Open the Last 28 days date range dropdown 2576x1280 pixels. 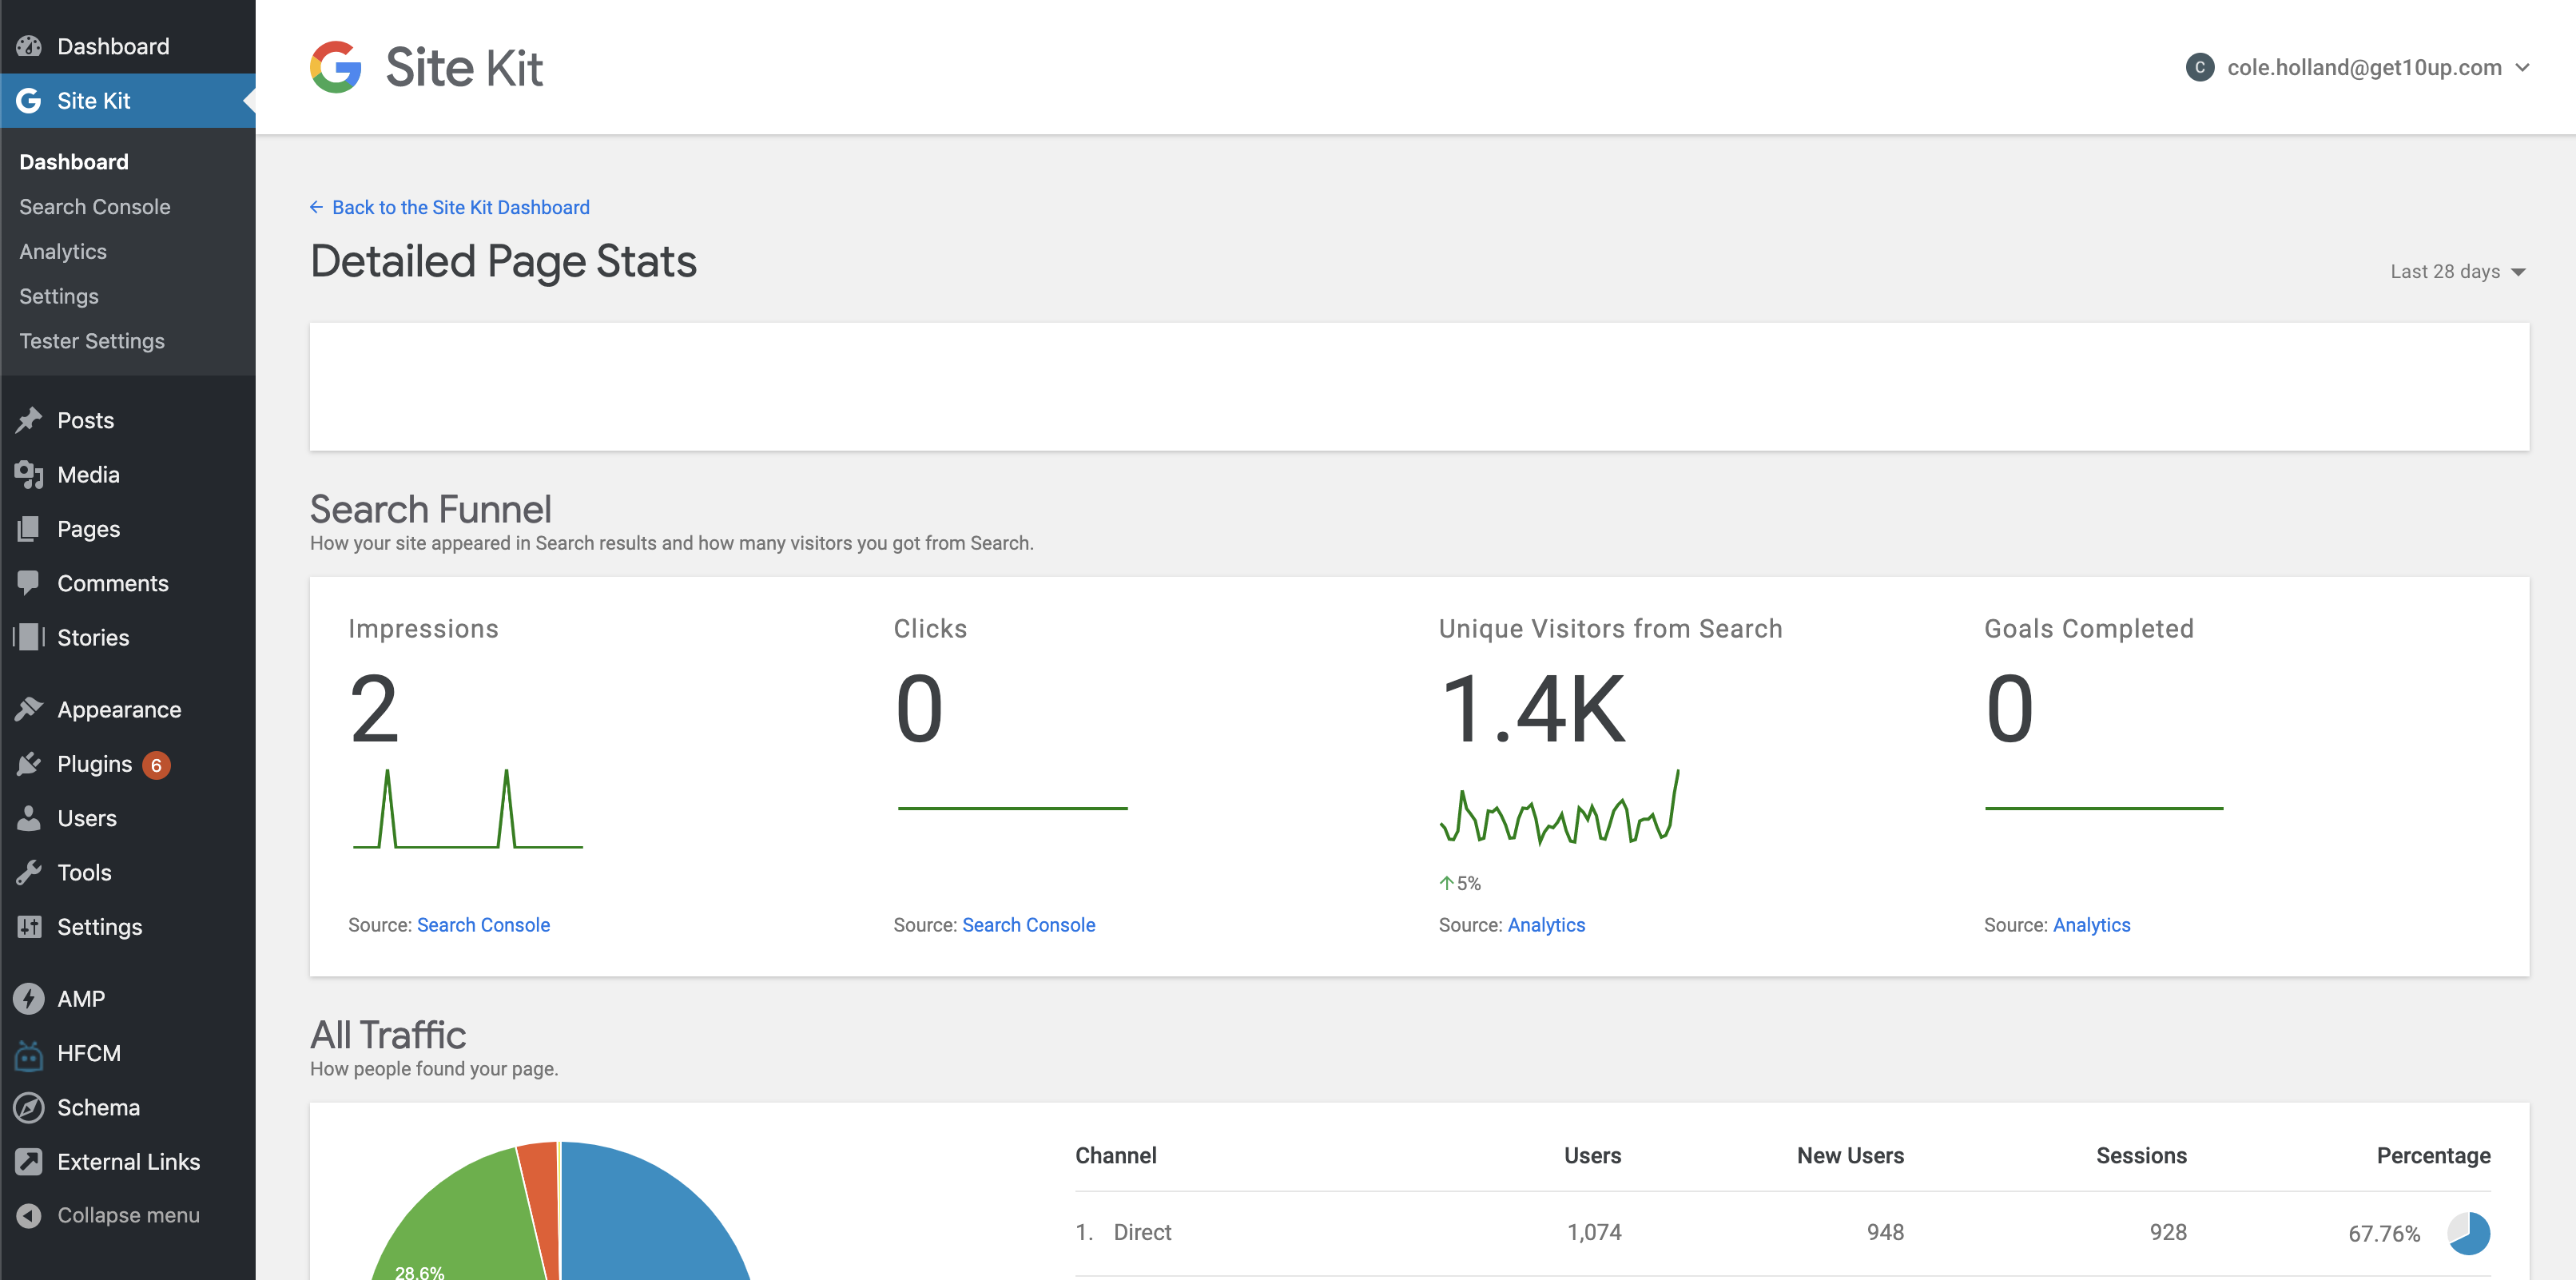pos(2458,271)
